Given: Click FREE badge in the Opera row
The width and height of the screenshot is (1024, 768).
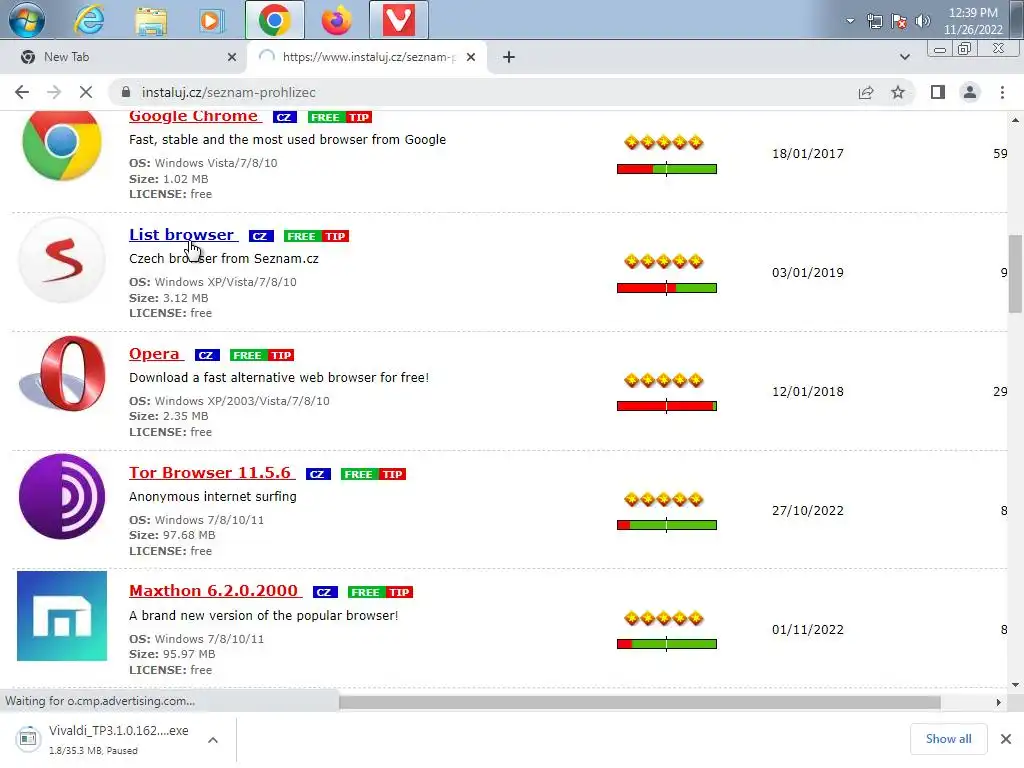Looking at the screenshot, I should (x=247, y=355).
